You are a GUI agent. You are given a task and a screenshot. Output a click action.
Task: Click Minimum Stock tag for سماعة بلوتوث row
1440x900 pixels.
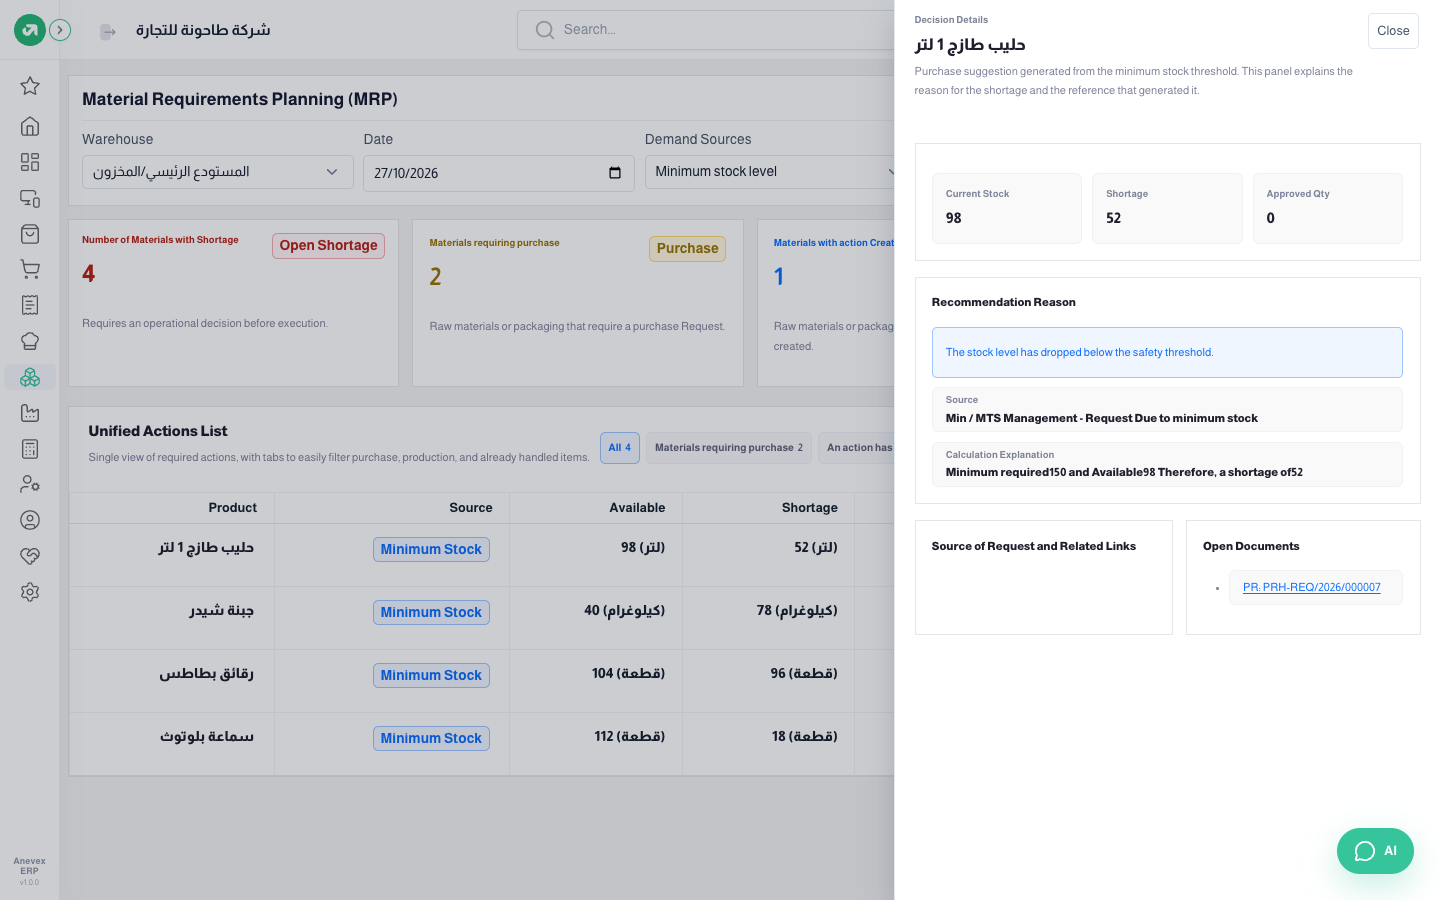coord(431,739)
